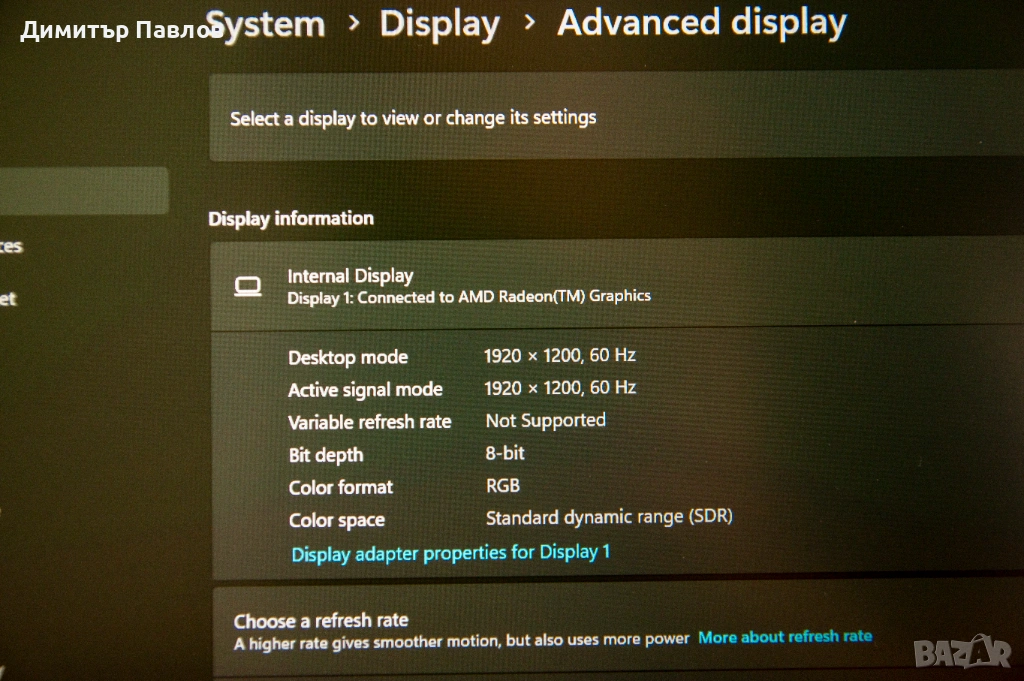The width and height of the screenshot is (1024, 681).
Task: Click the Variable refresh rate Not Supported value
Action: (x=545, y=421)
